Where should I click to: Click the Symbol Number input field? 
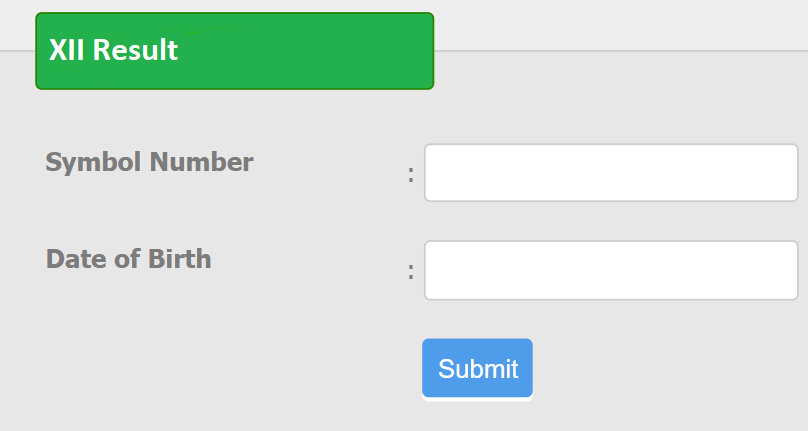click(611, 173)
